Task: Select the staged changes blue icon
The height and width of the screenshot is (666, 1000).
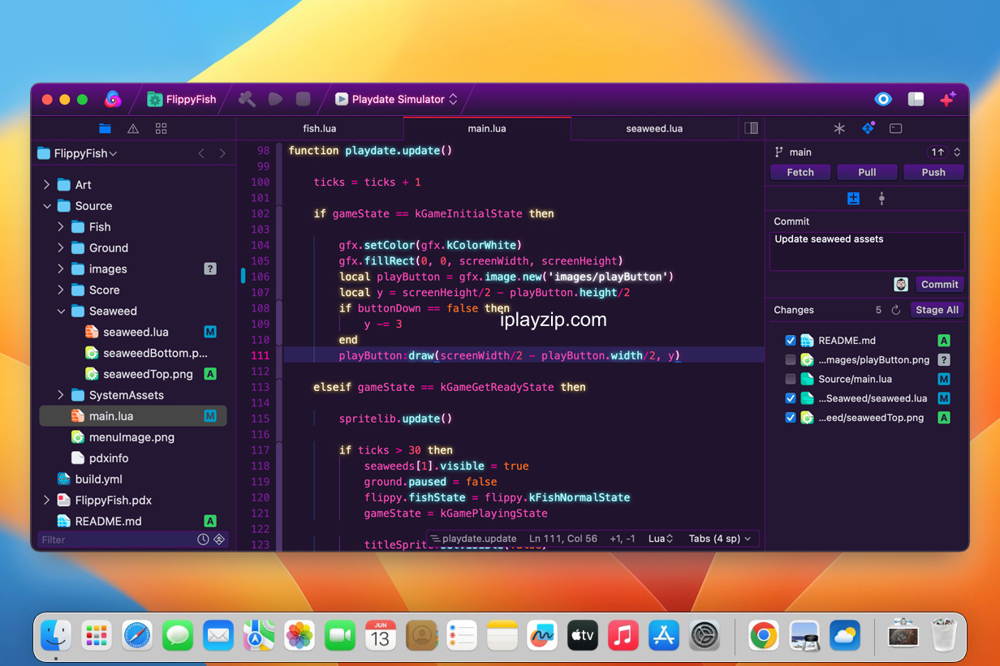Action: (853, 198)
